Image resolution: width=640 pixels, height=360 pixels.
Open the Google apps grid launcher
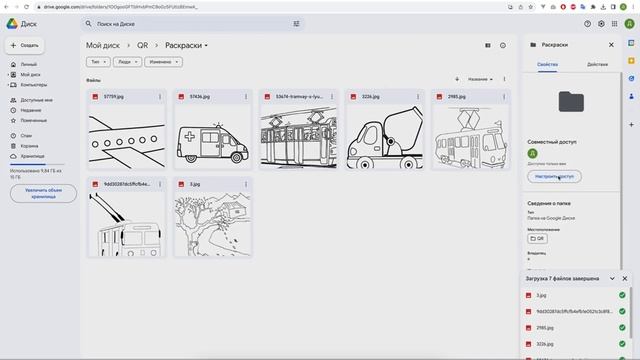point(615,24)
